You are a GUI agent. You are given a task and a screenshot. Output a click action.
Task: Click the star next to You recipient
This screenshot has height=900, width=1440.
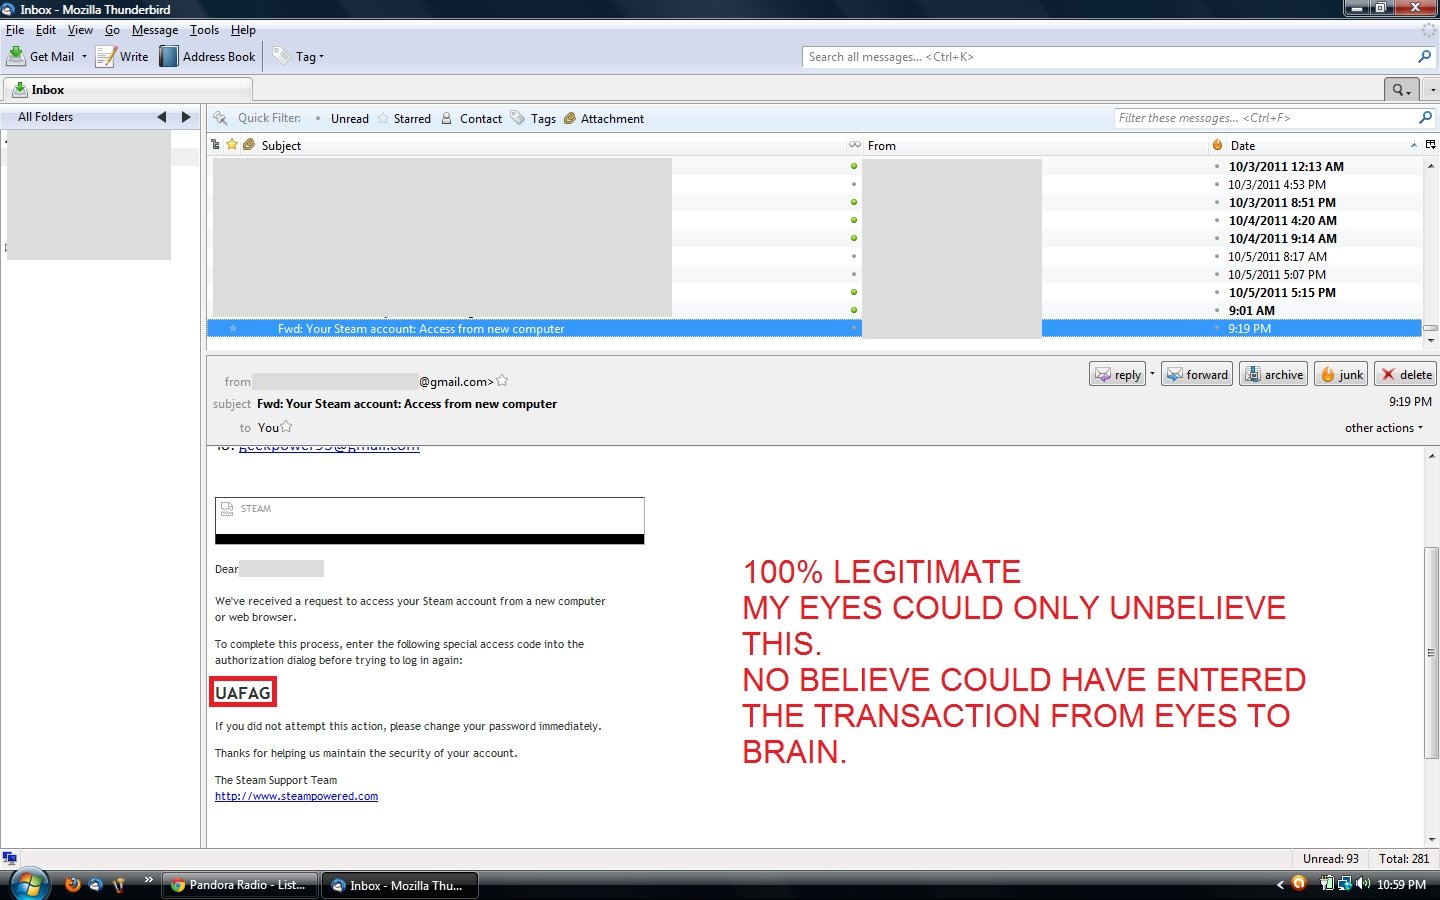click(x=287, y=427)
